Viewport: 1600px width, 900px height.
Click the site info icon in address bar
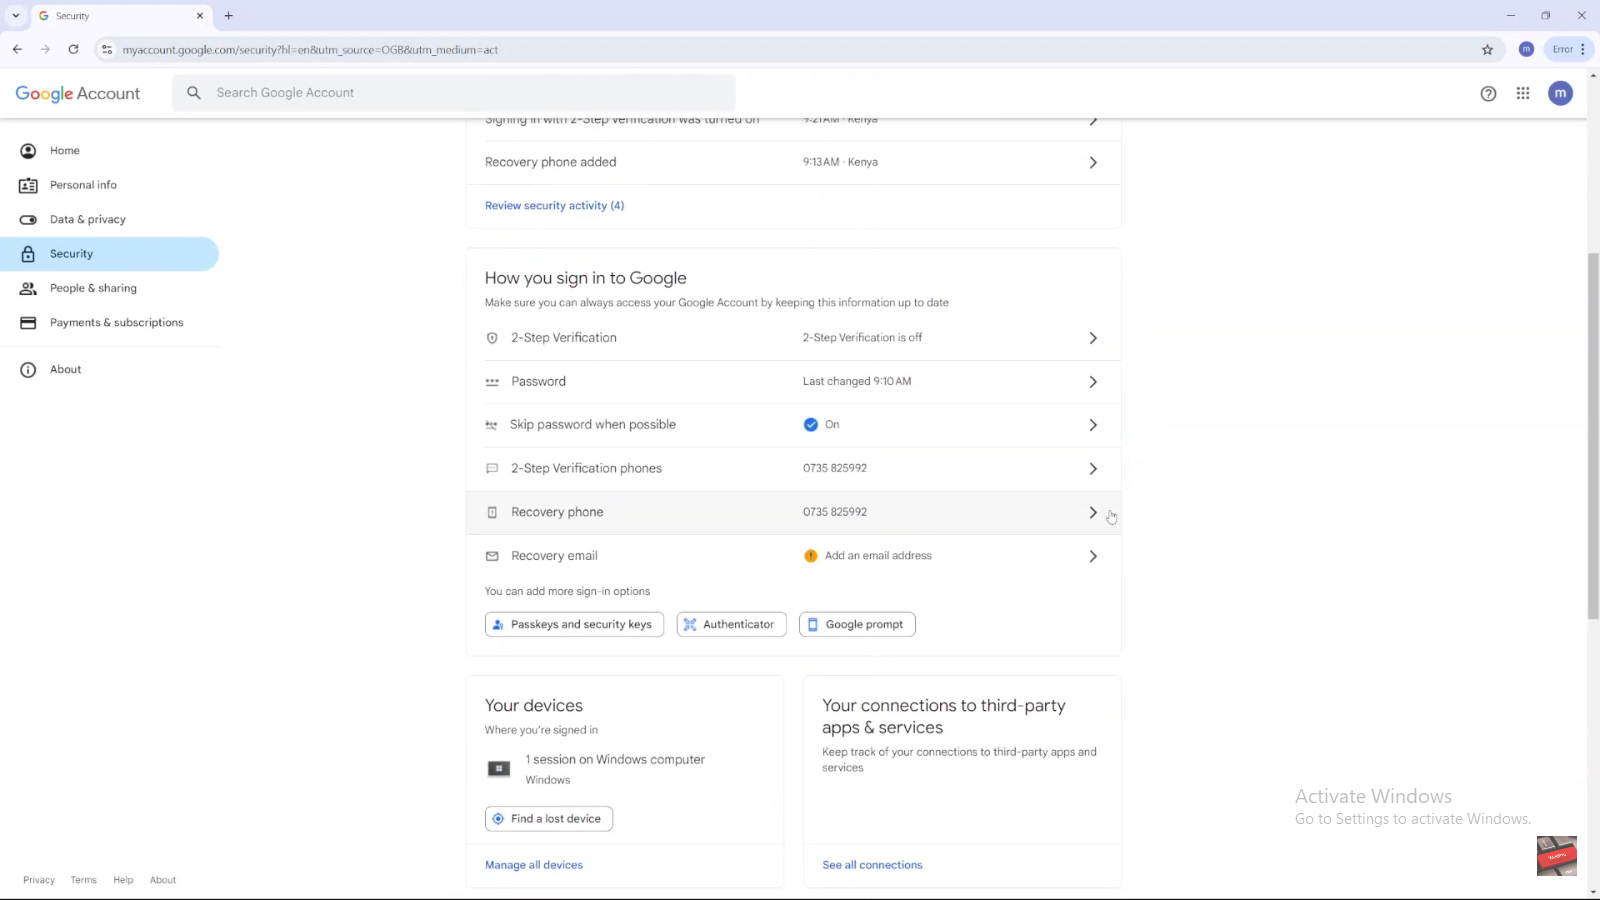tap(107, 50)
